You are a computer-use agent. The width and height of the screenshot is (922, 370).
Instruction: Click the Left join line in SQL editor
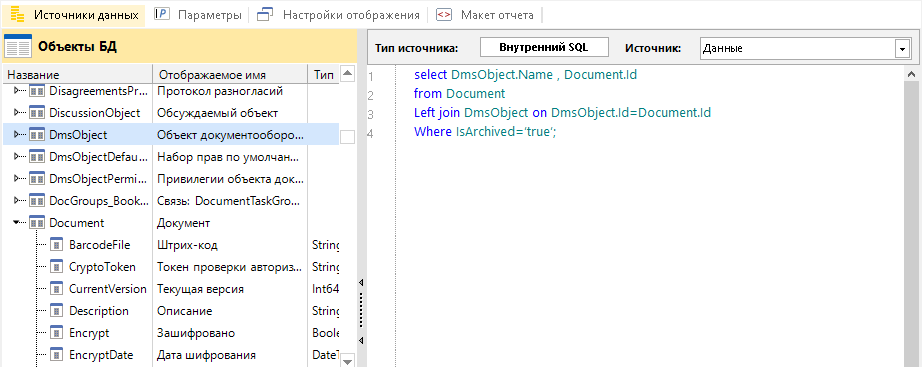[563, 112]
